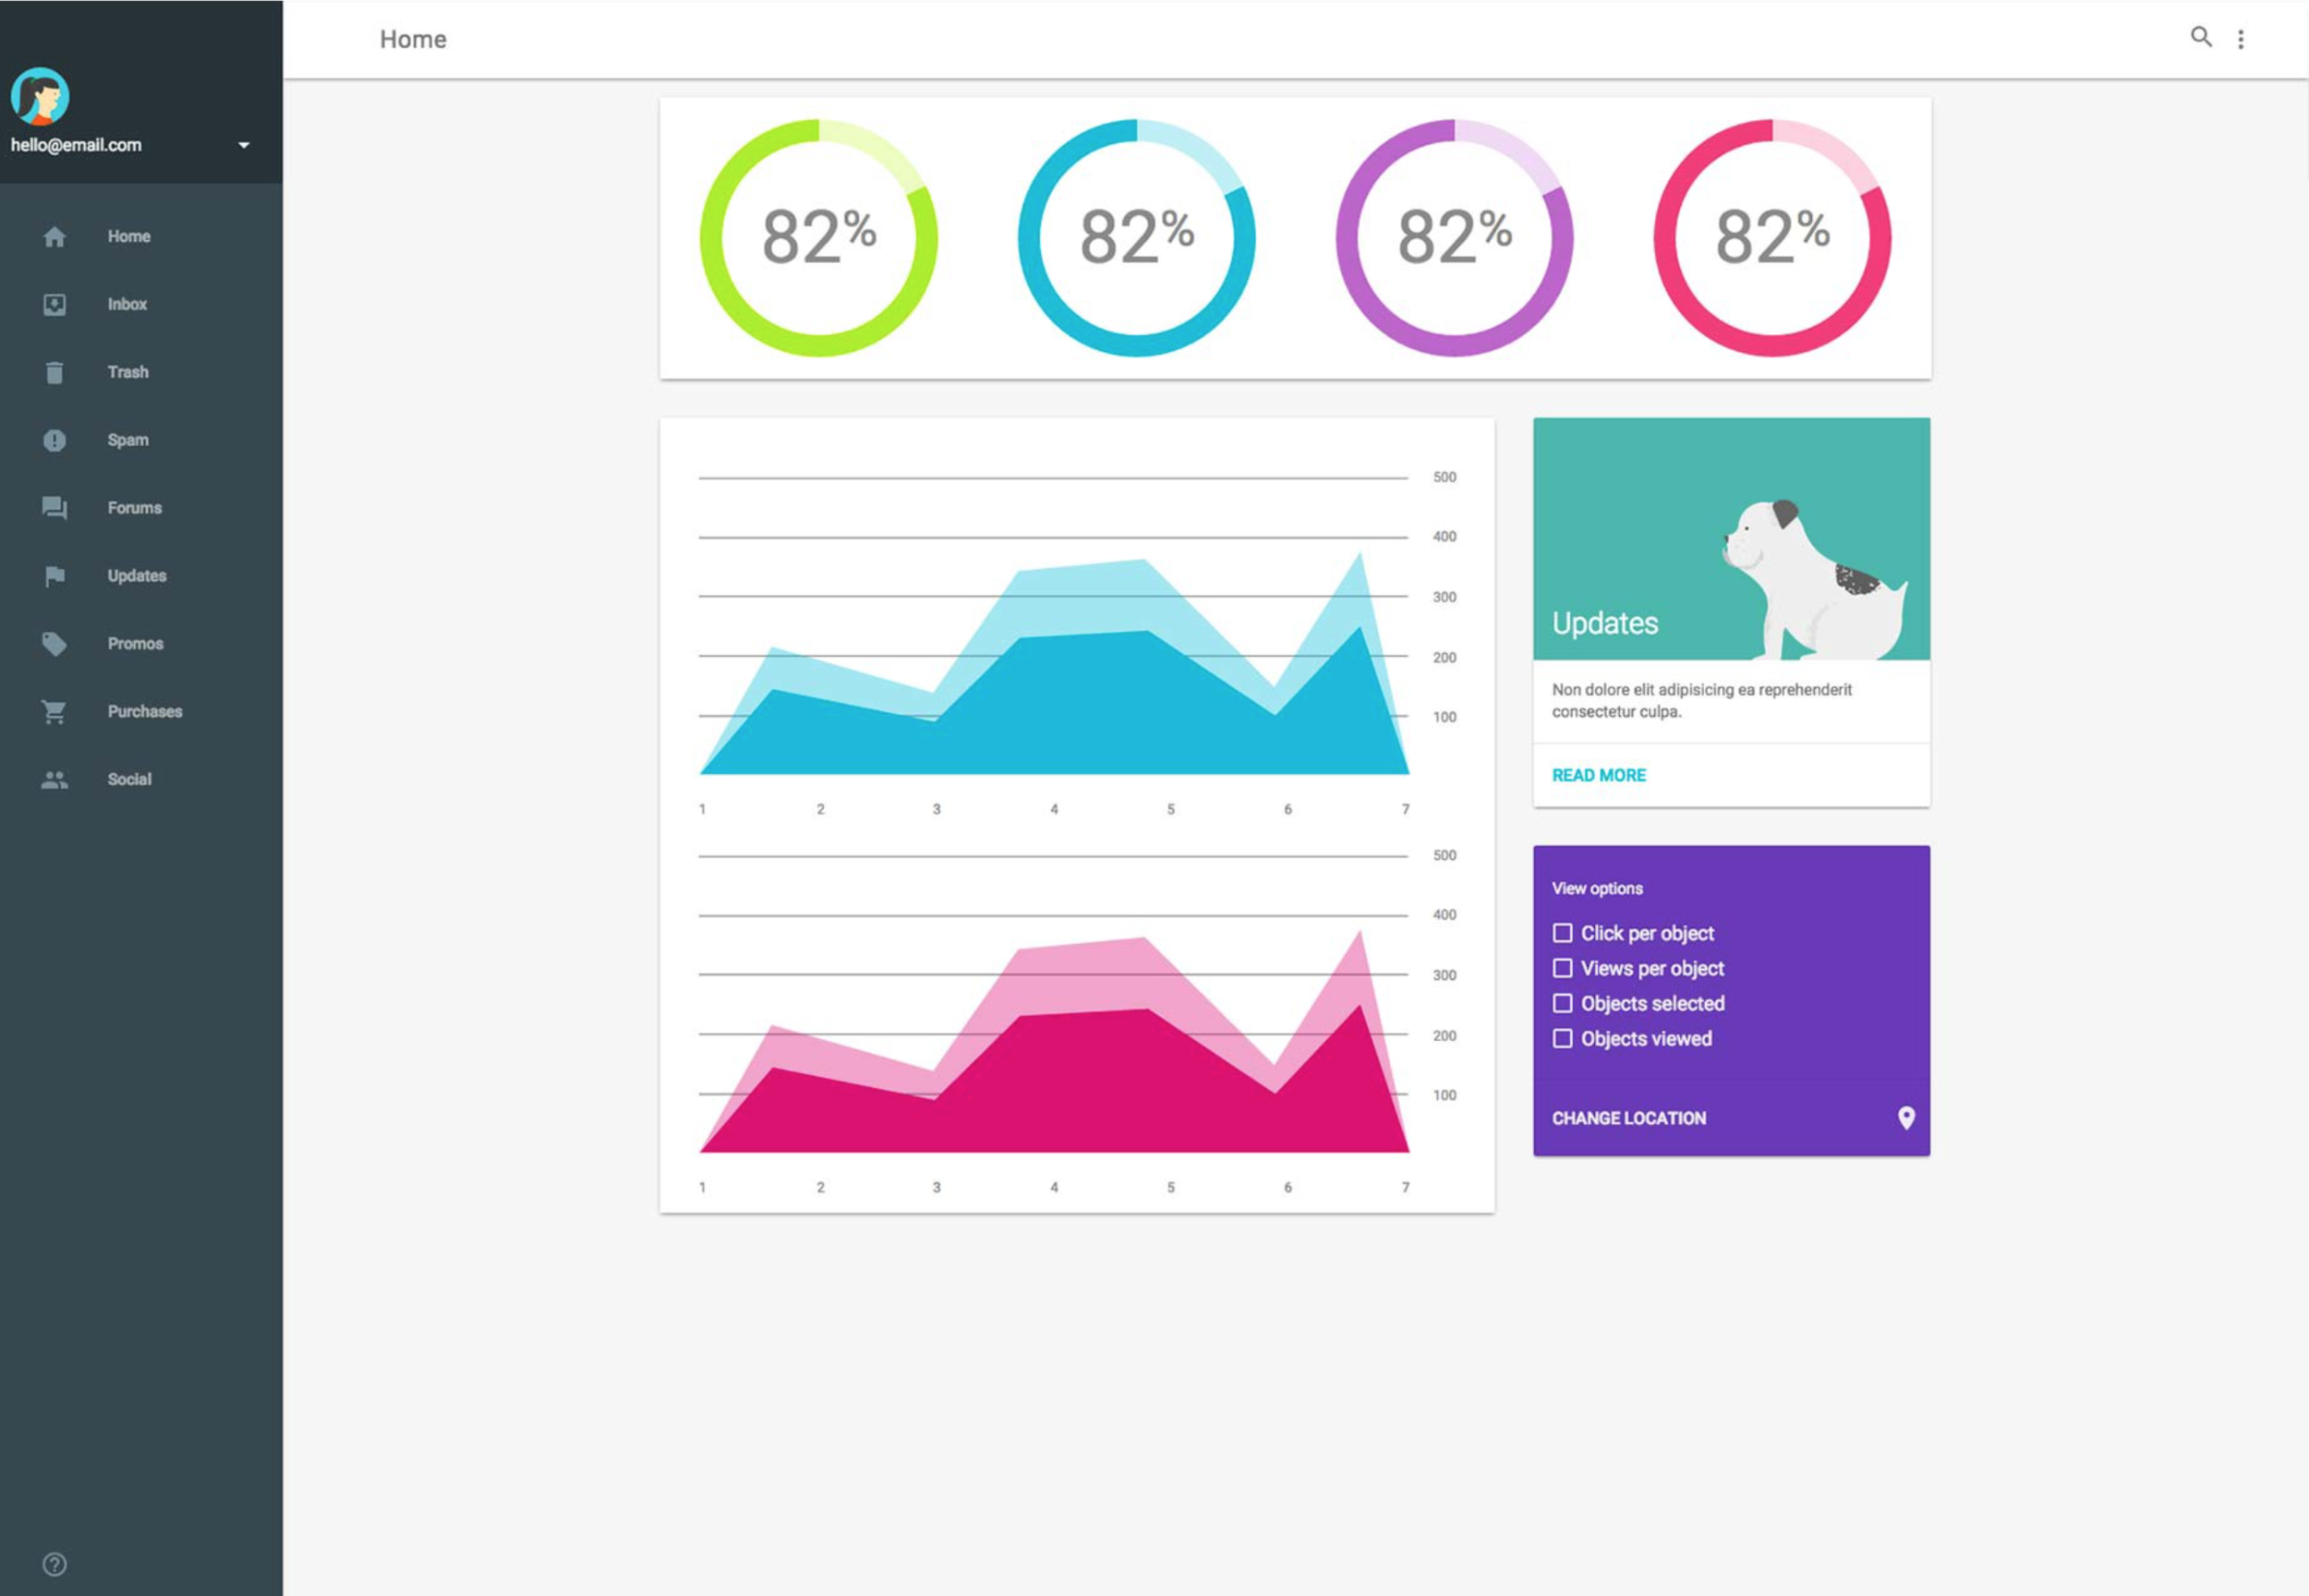2309x1596 pixels.
Task: Click the Inbox tray icon
Action: pyautogui.click(x=54, y=305)
